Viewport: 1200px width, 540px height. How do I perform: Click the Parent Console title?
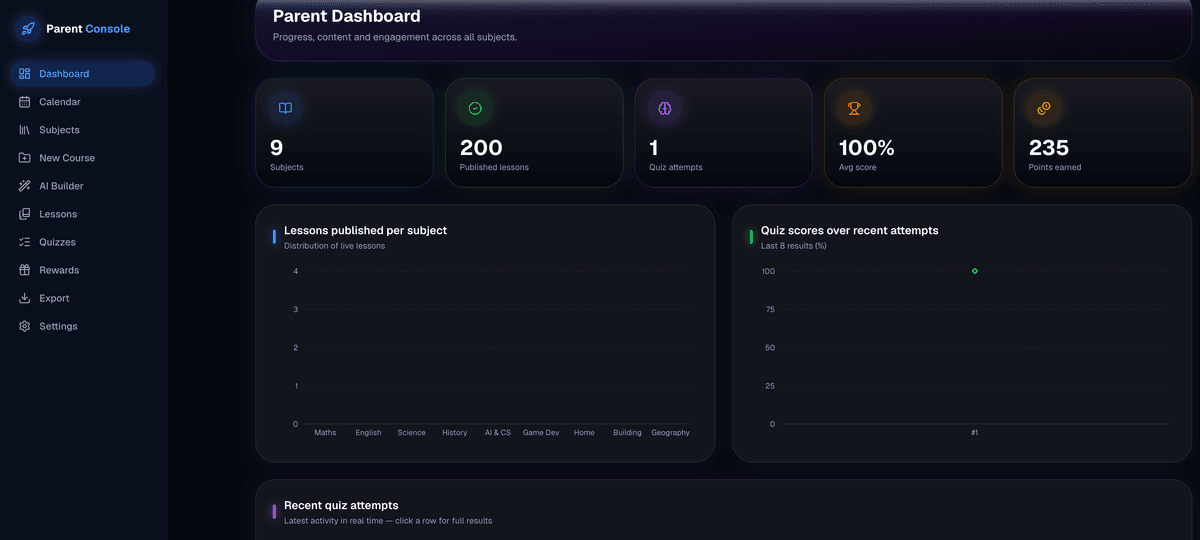(88, 29)
